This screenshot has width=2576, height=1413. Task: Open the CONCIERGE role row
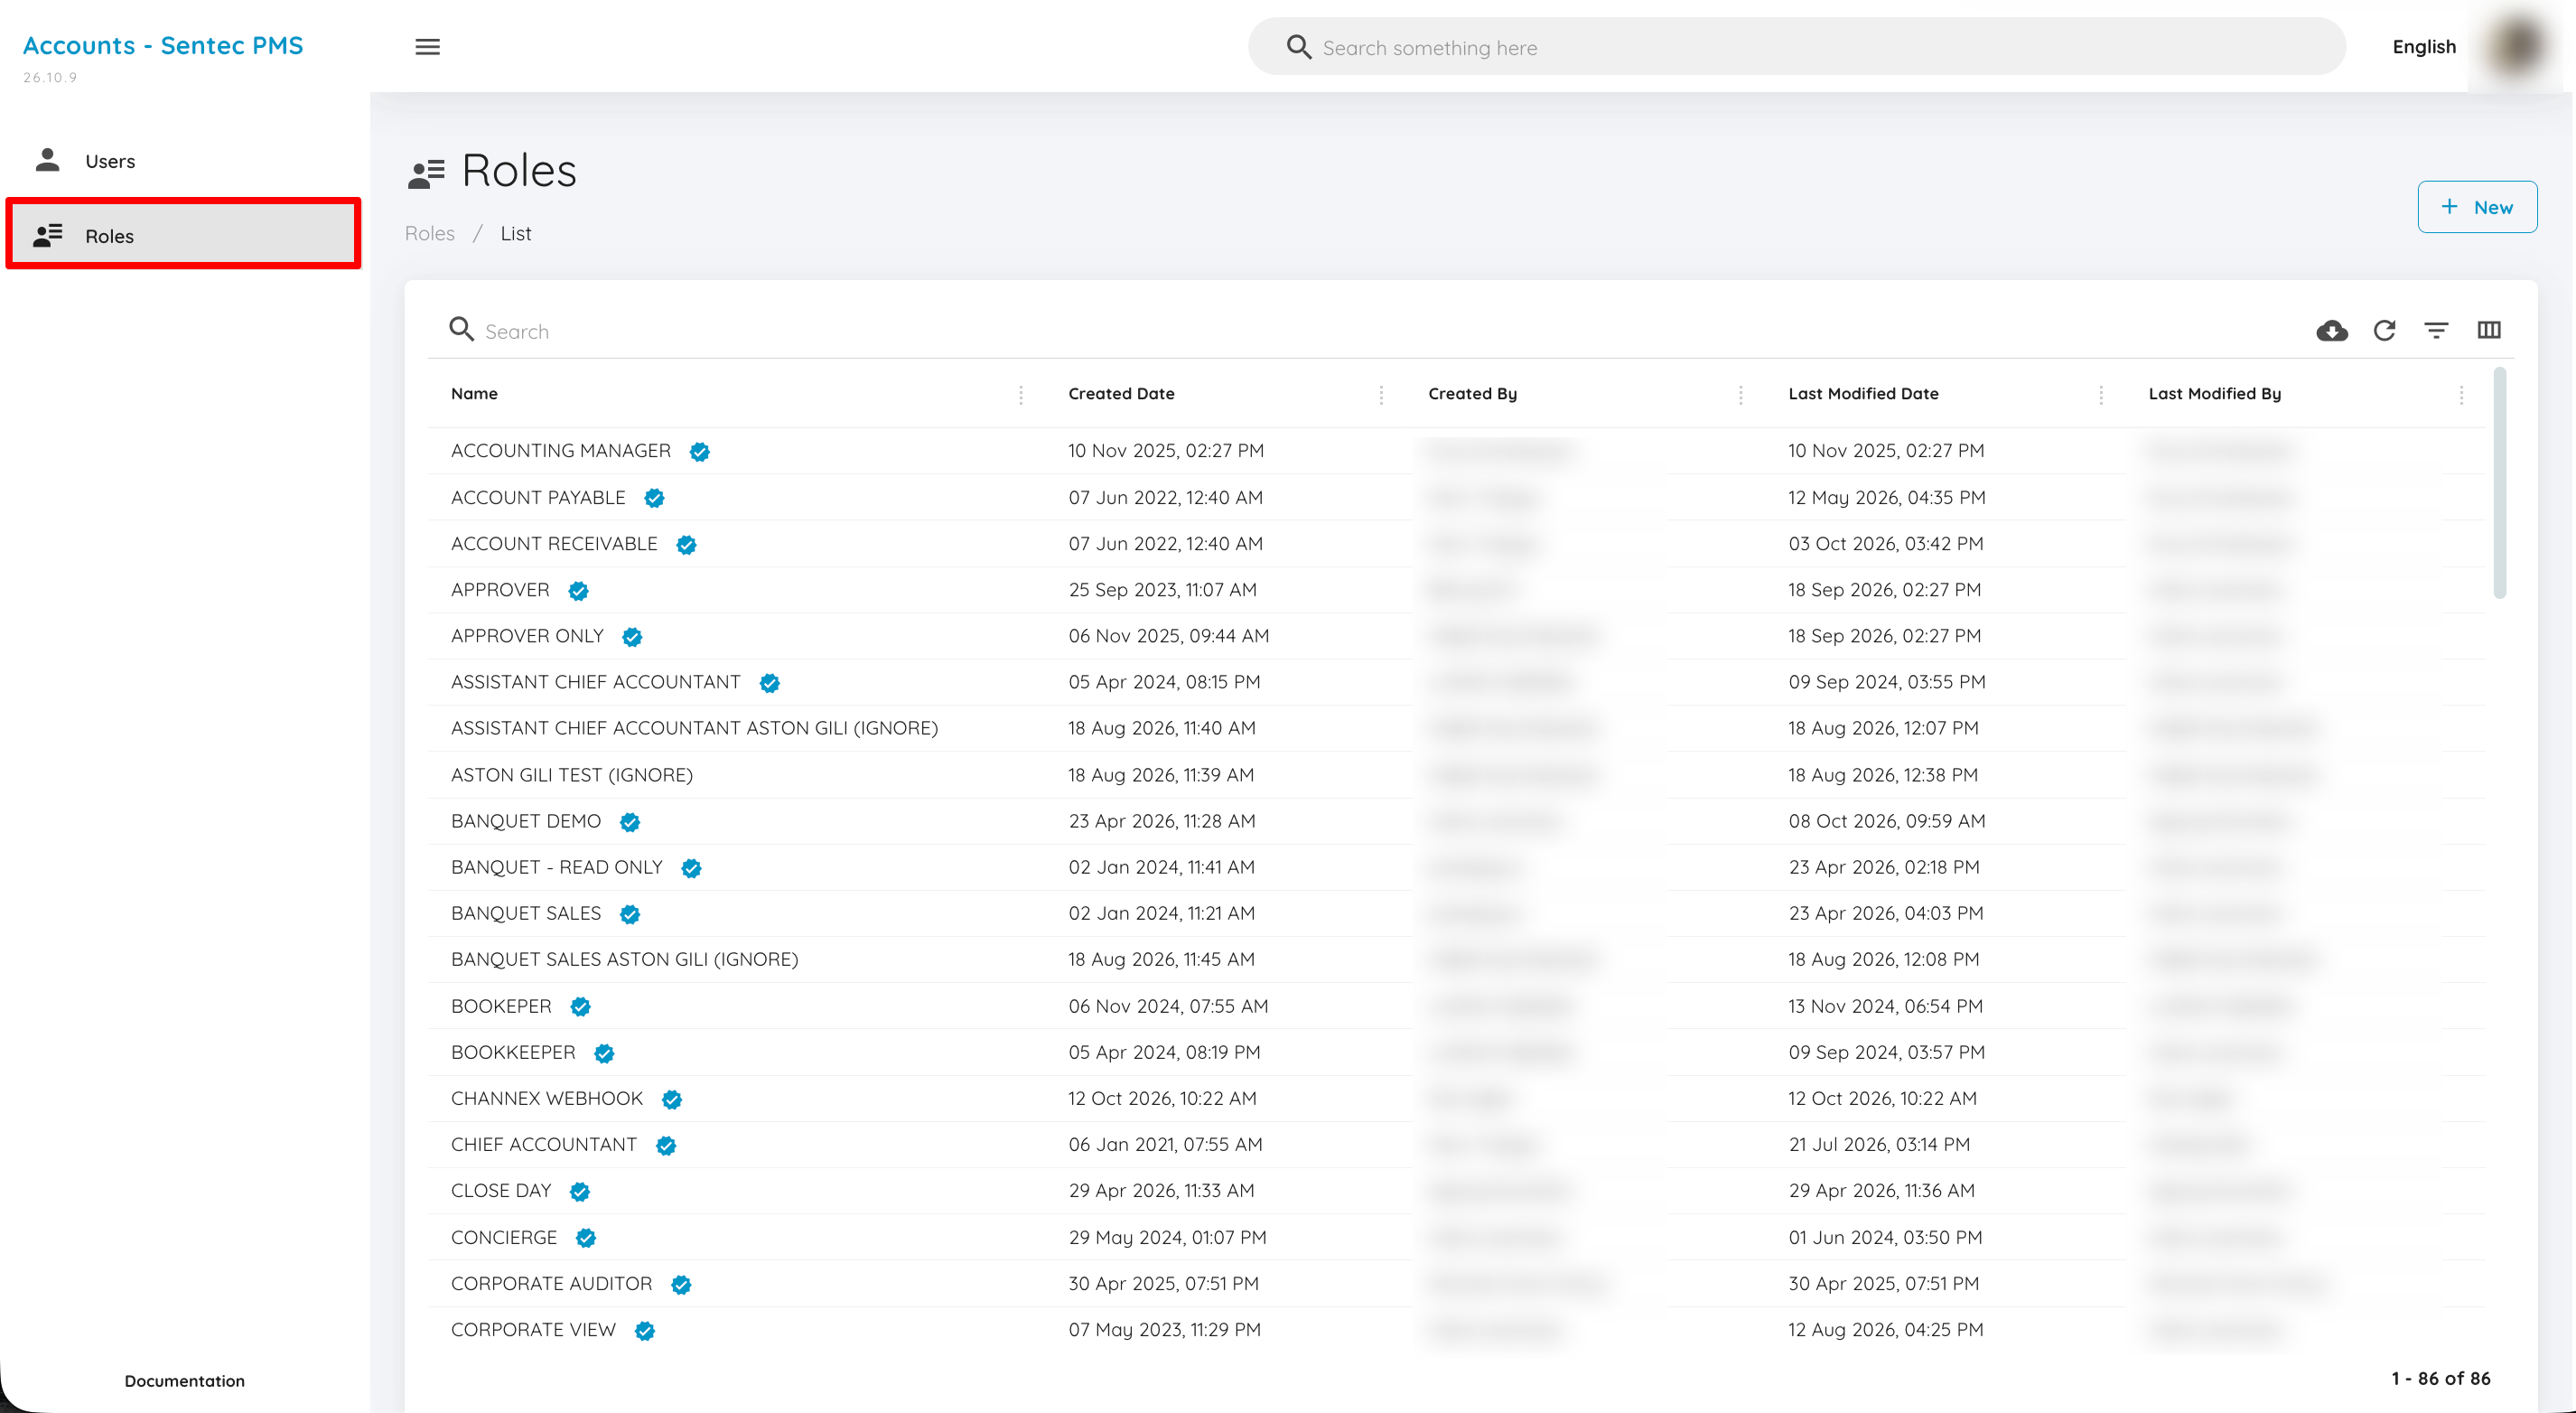point(1456,1237)
